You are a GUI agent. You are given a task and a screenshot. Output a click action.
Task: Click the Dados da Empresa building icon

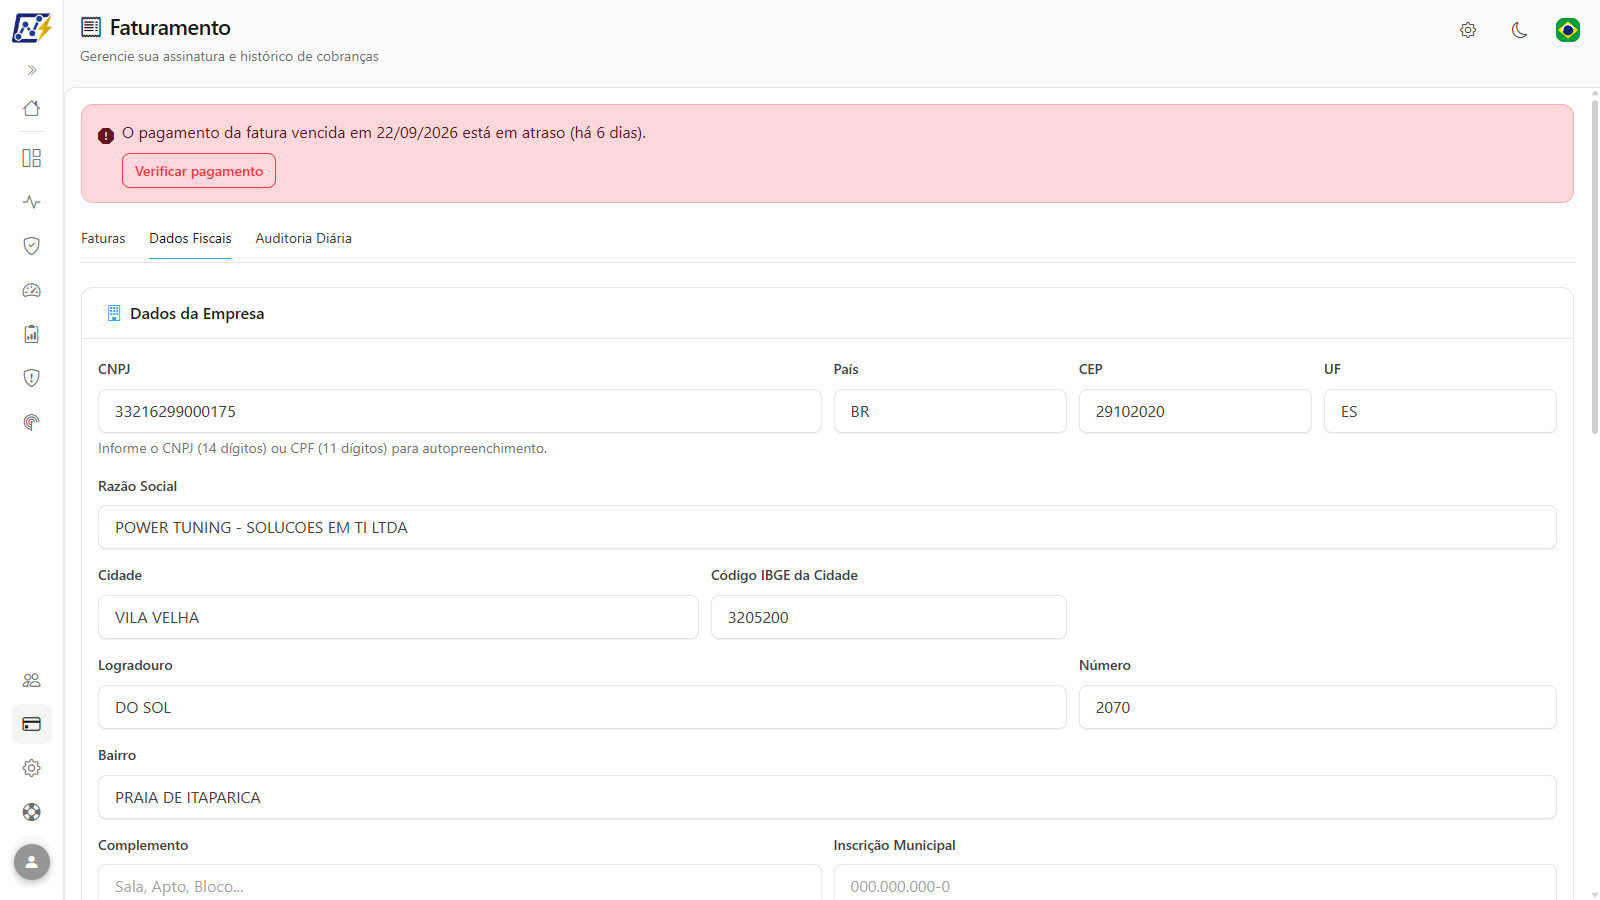pos(114,313)
